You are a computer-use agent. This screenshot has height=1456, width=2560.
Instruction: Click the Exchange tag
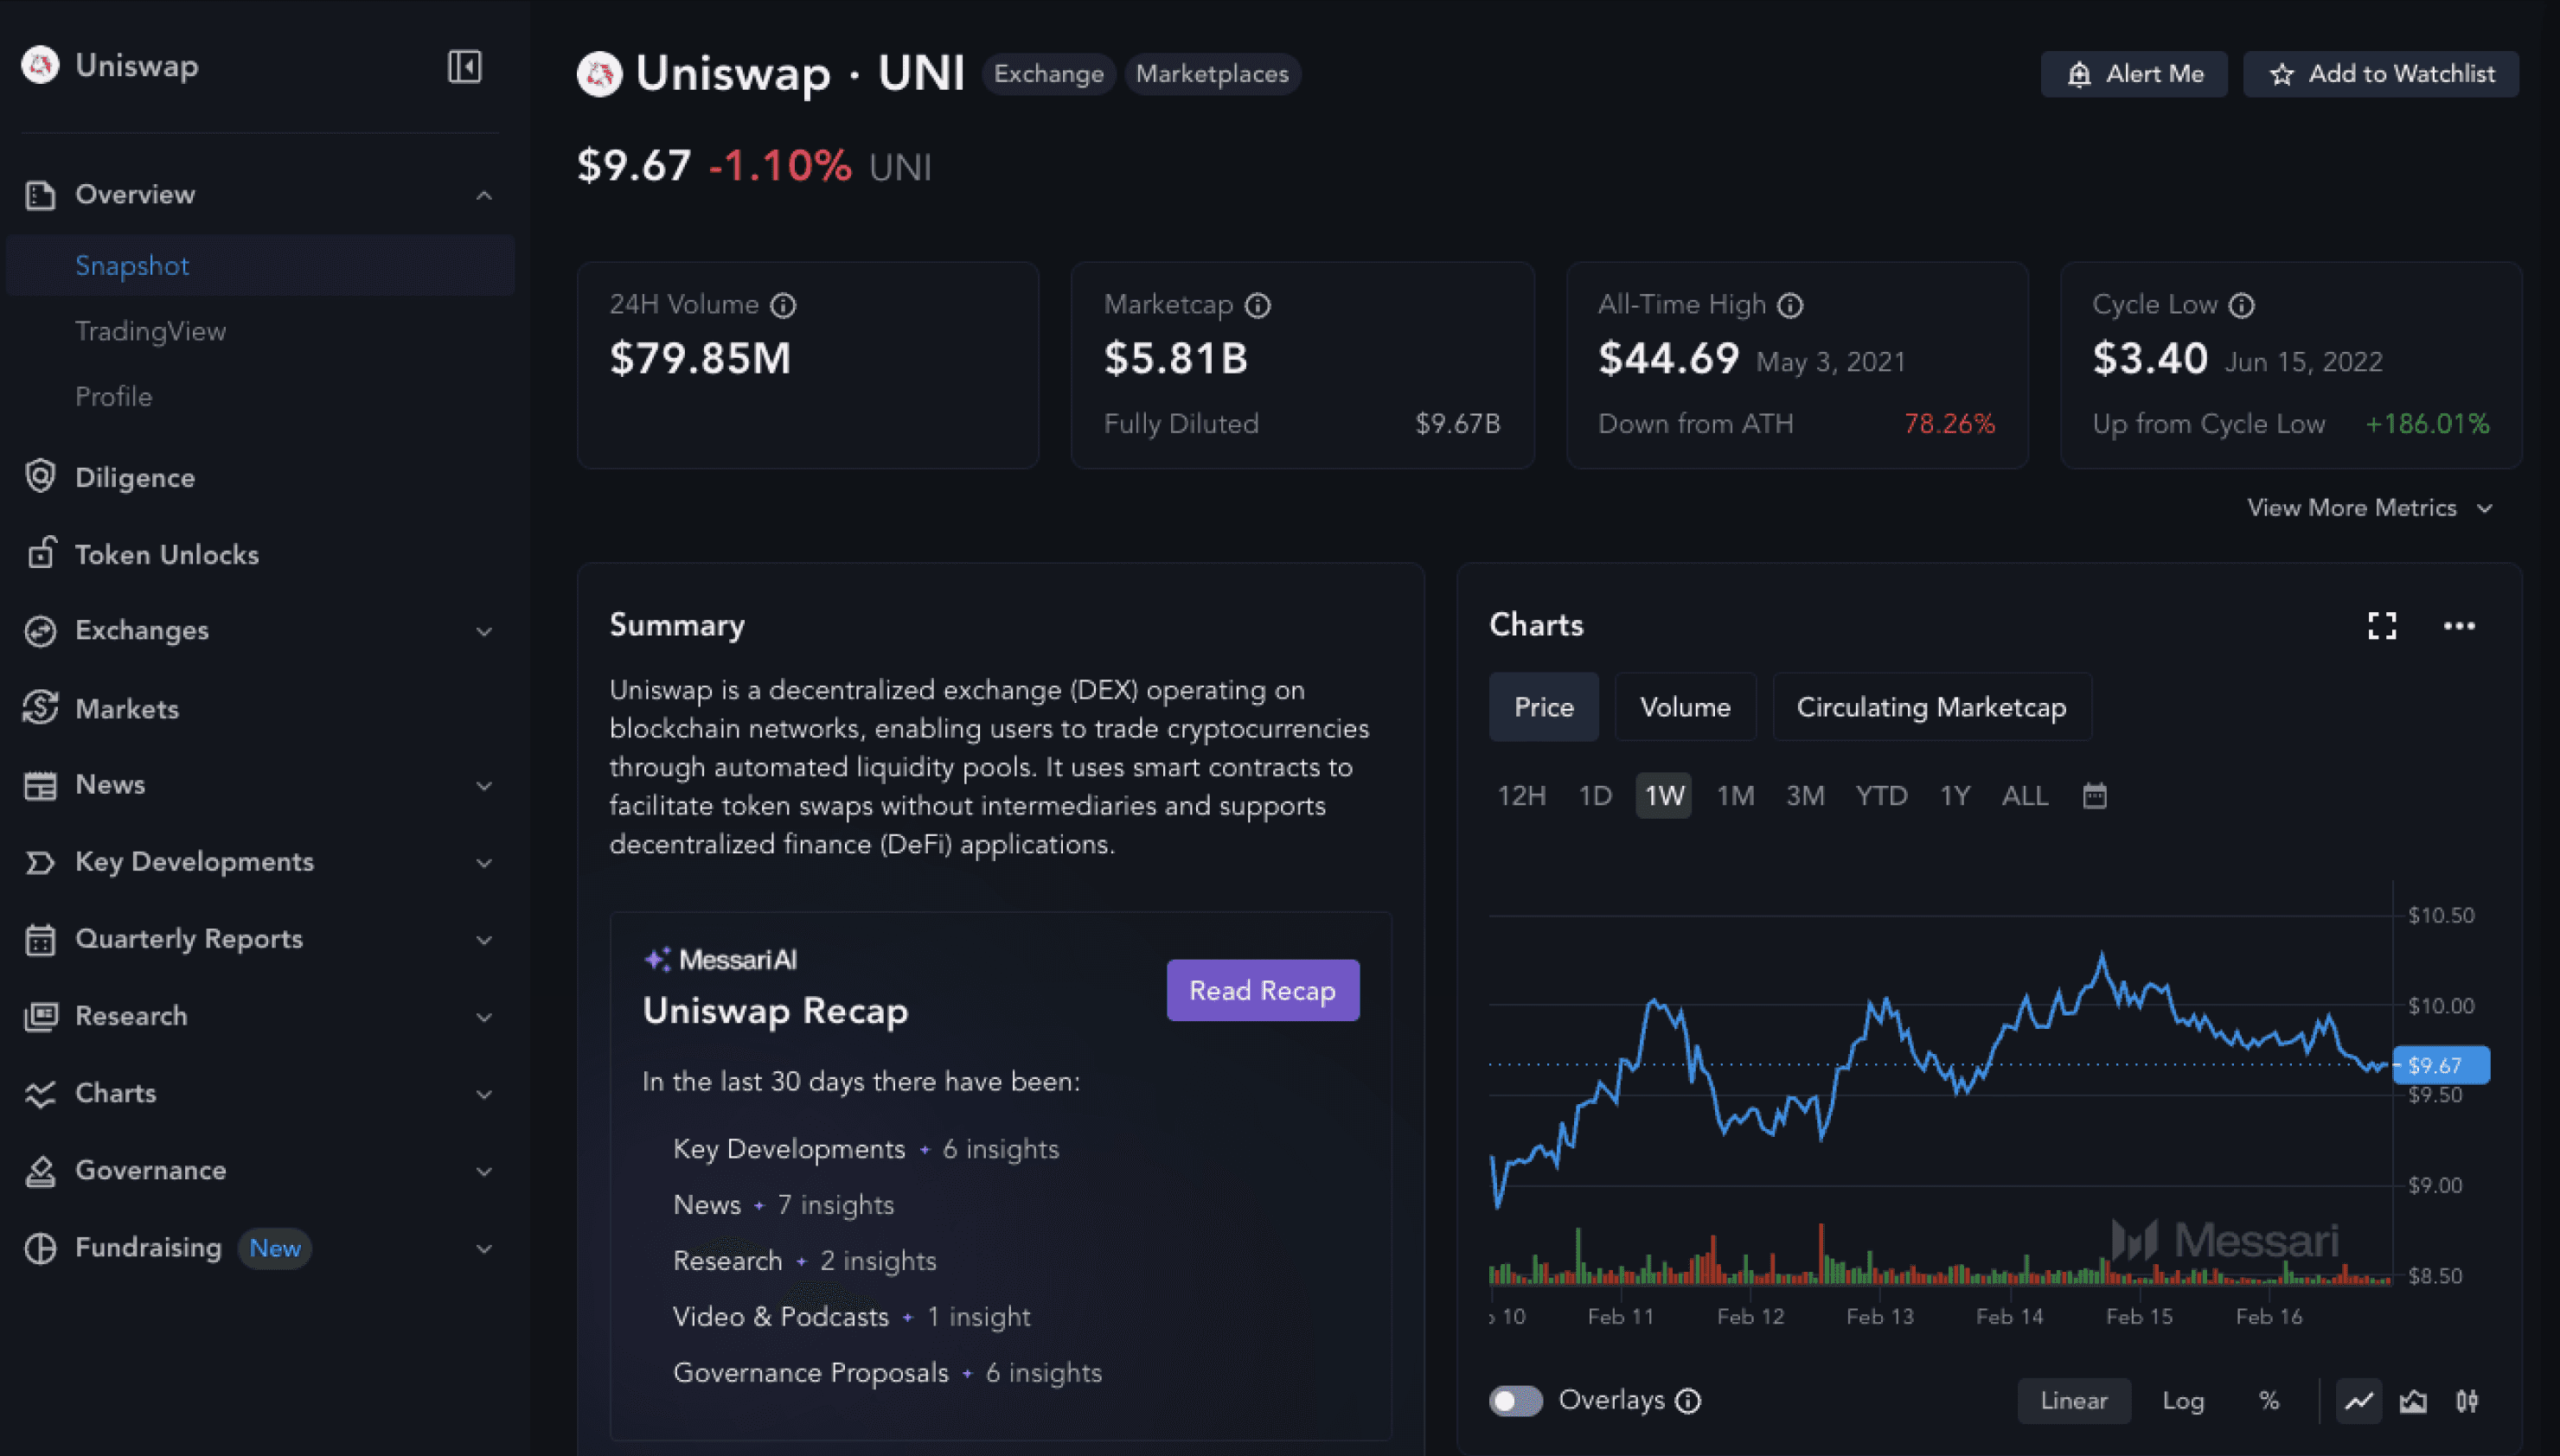point(1048,74)
